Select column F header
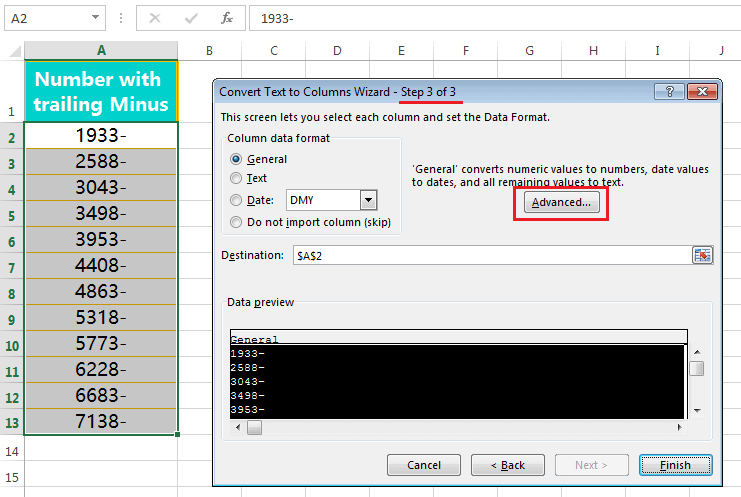The image size is (741, 497). coord(465,51)
